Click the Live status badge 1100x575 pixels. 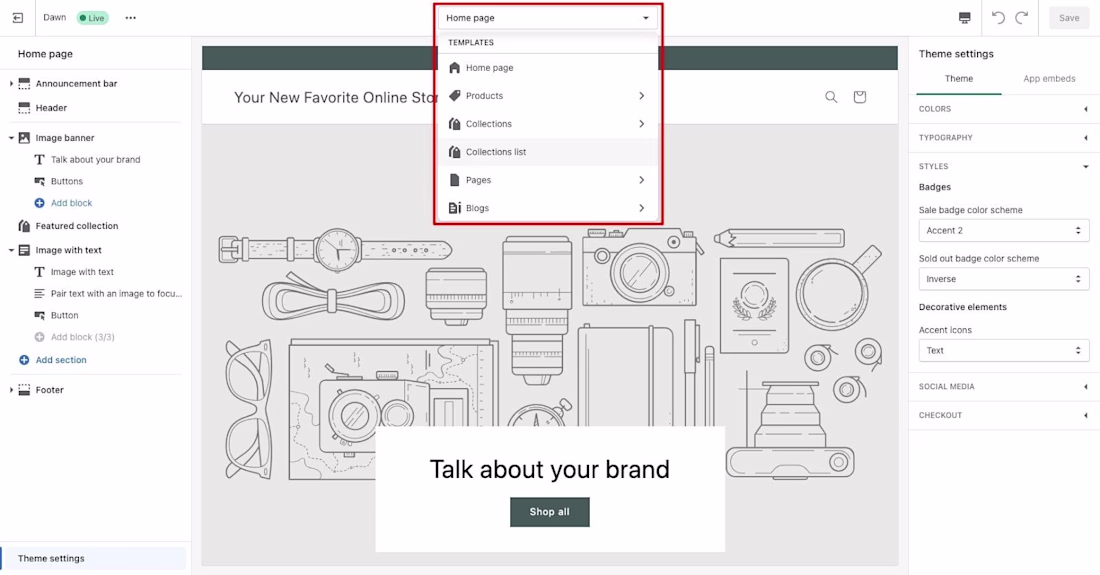tap(93, 18)
